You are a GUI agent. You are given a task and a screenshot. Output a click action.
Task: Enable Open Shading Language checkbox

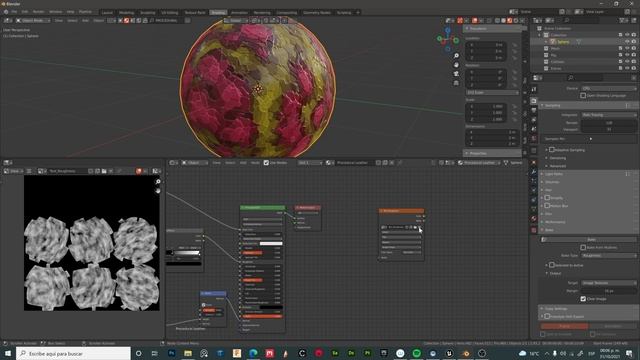(x=583, y=96)
